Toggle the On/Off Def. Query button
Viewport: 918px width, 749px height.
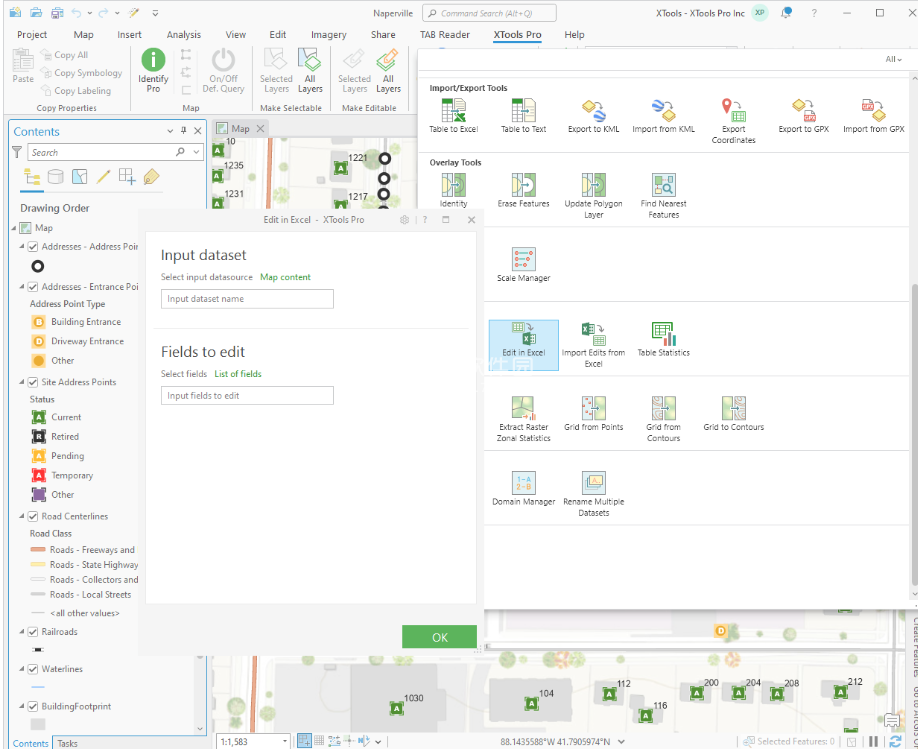point(223,70)
